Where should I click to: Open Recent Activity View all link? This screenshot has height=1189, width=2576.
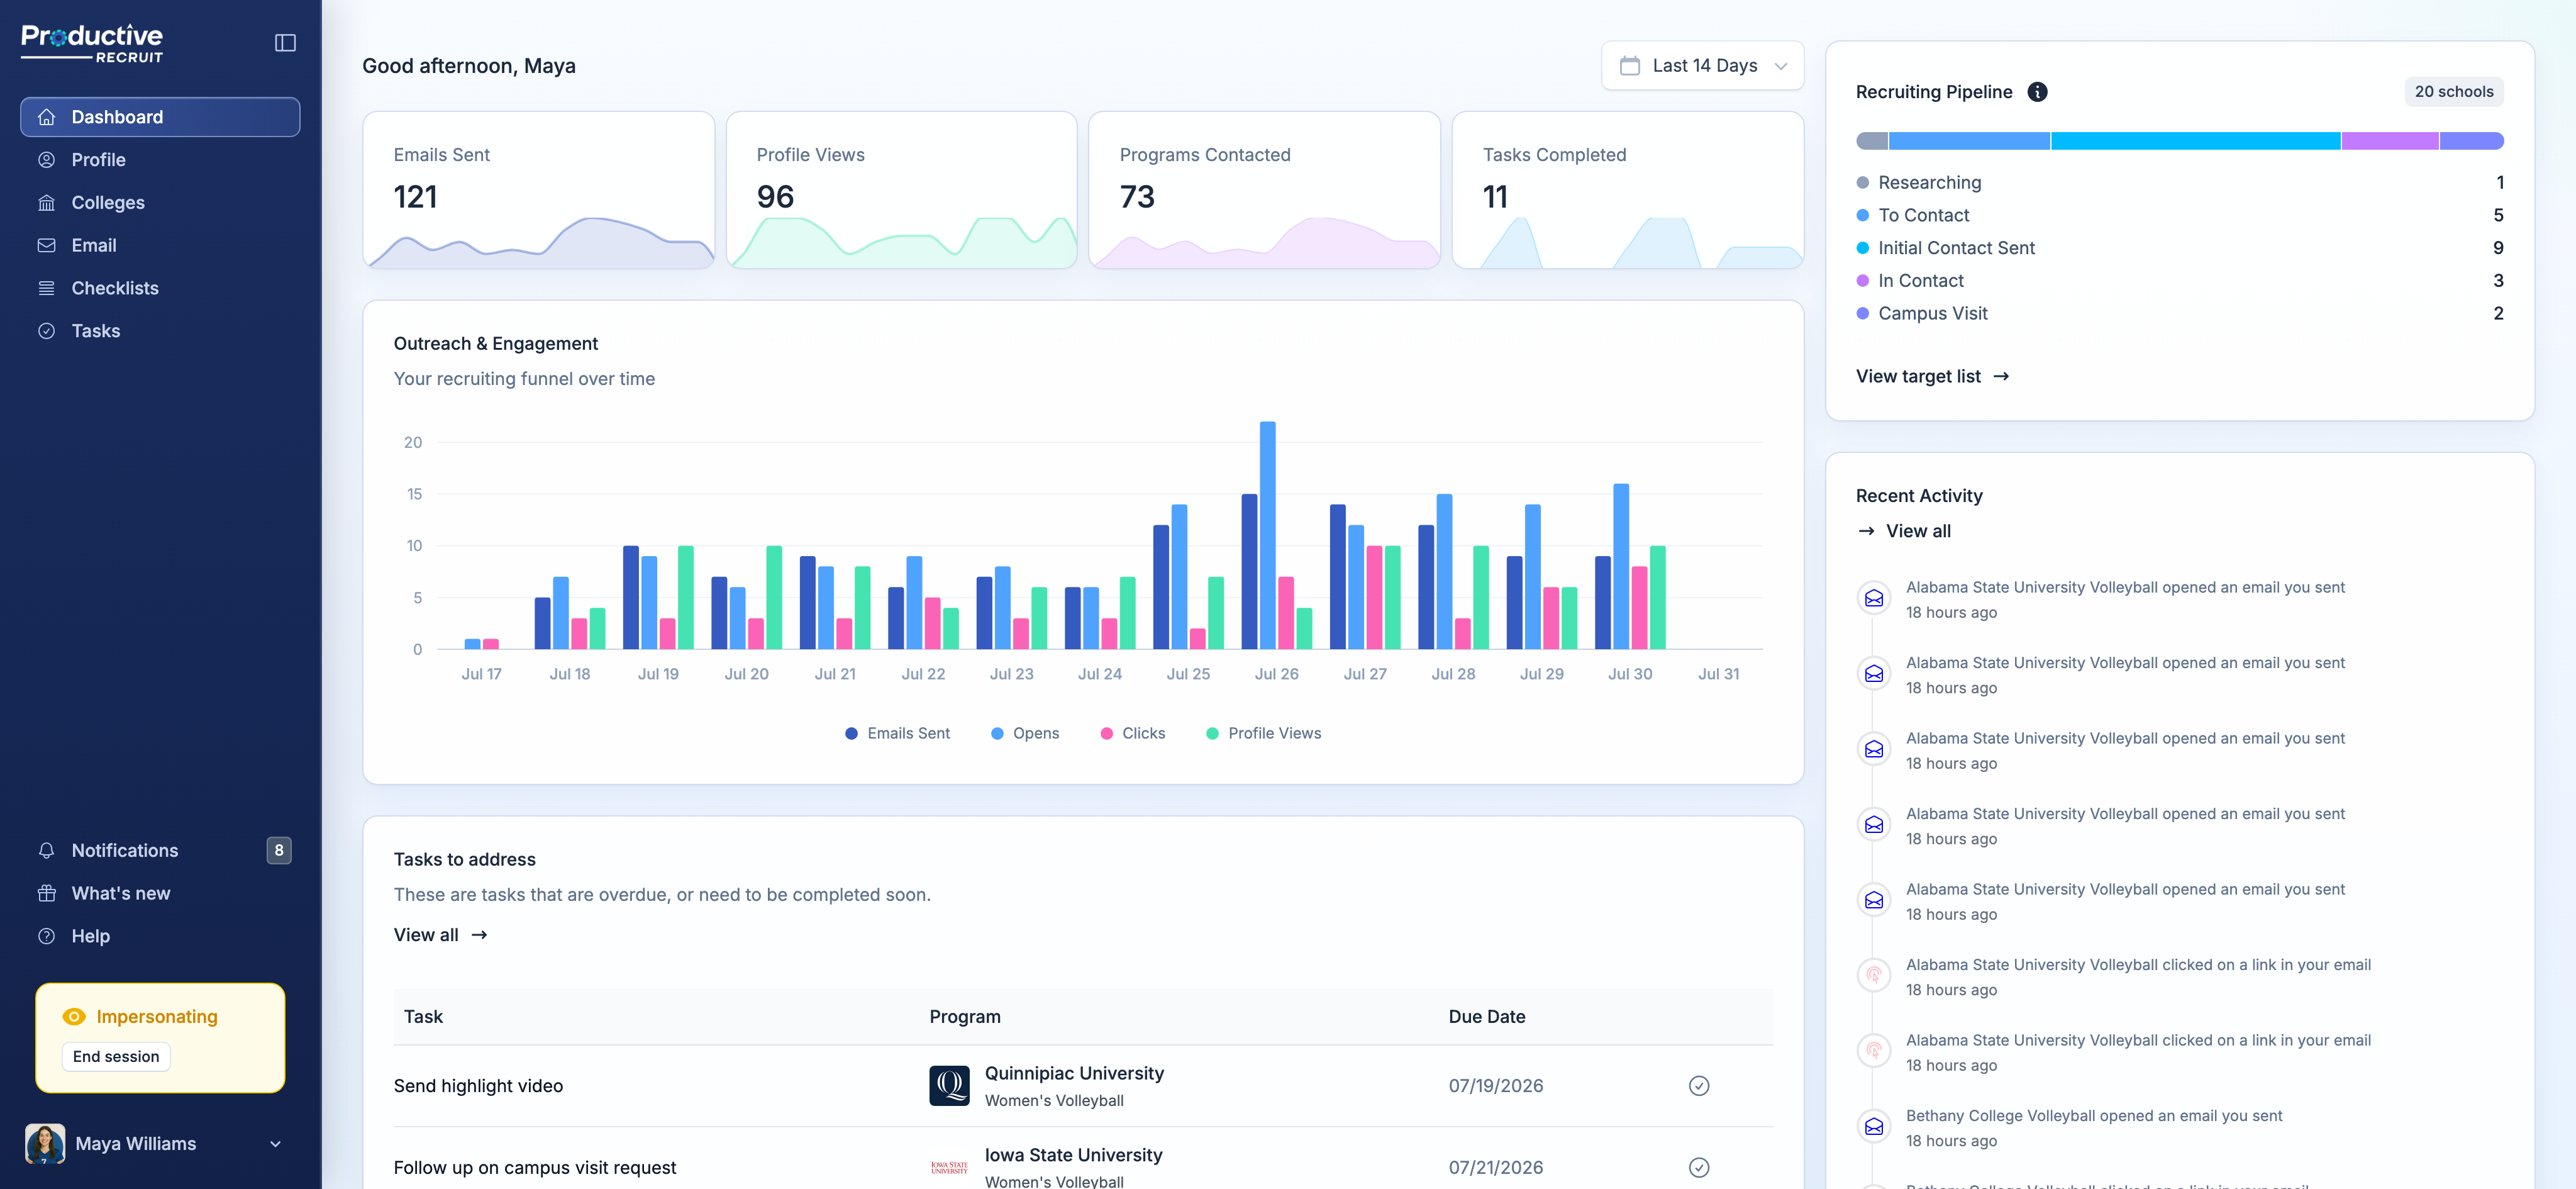pyautogui.click(x=1904, y=531)
